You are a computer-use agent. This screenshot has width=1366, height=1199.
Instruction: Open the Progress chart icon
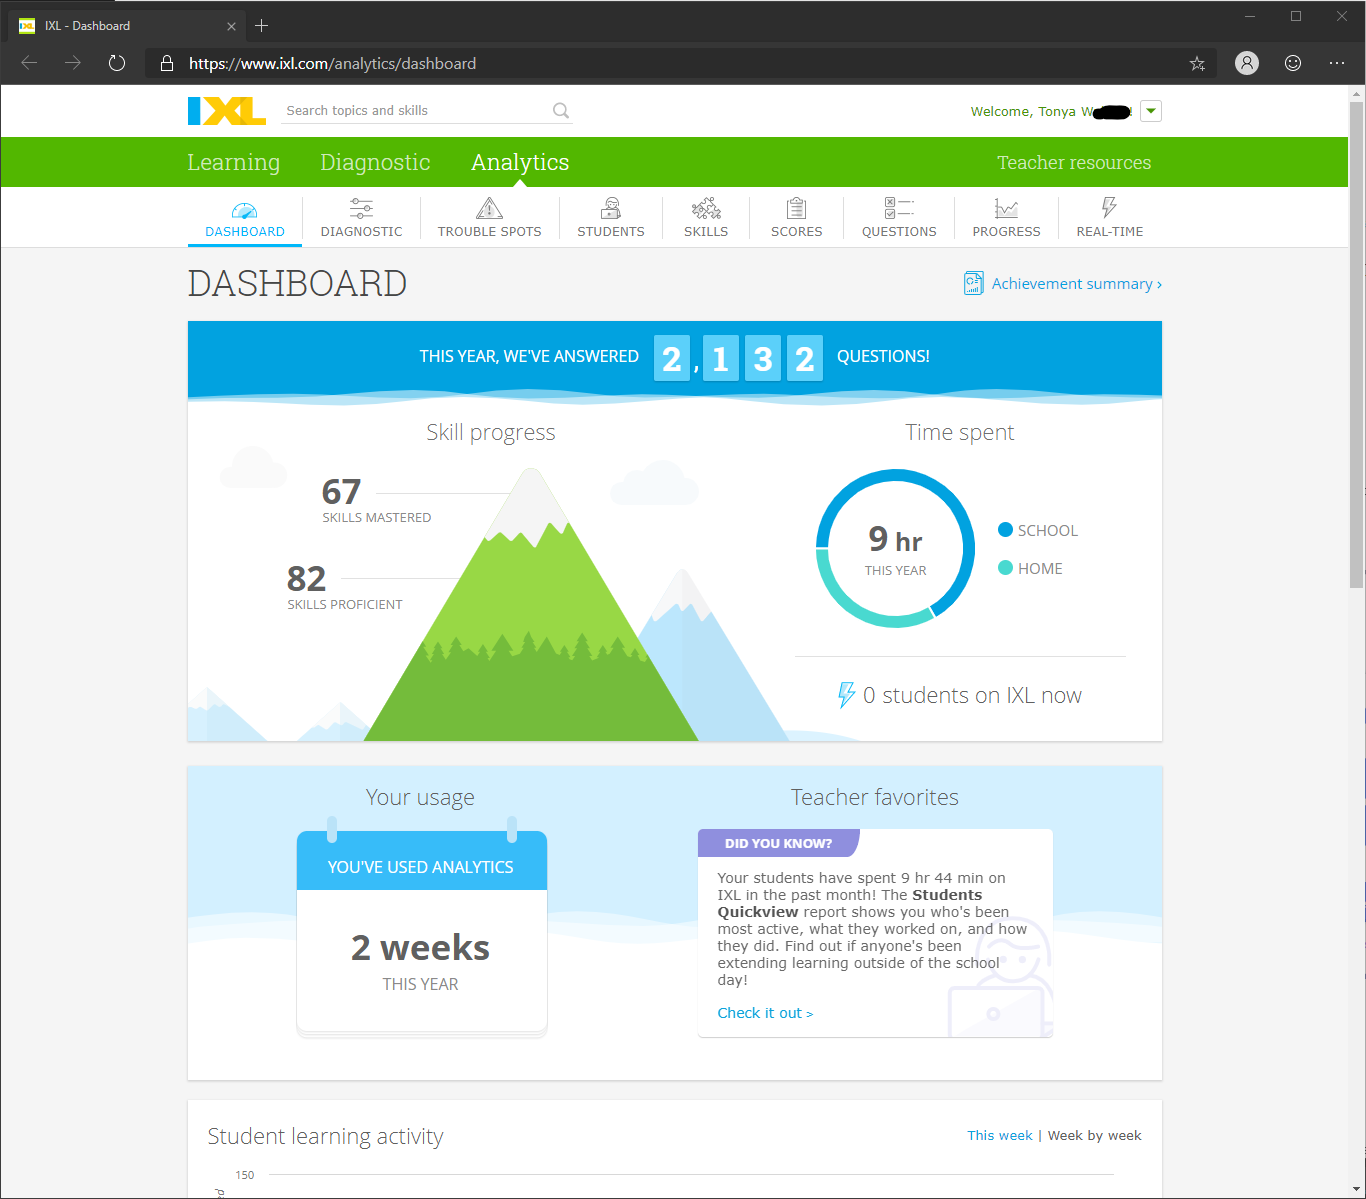1006,208
